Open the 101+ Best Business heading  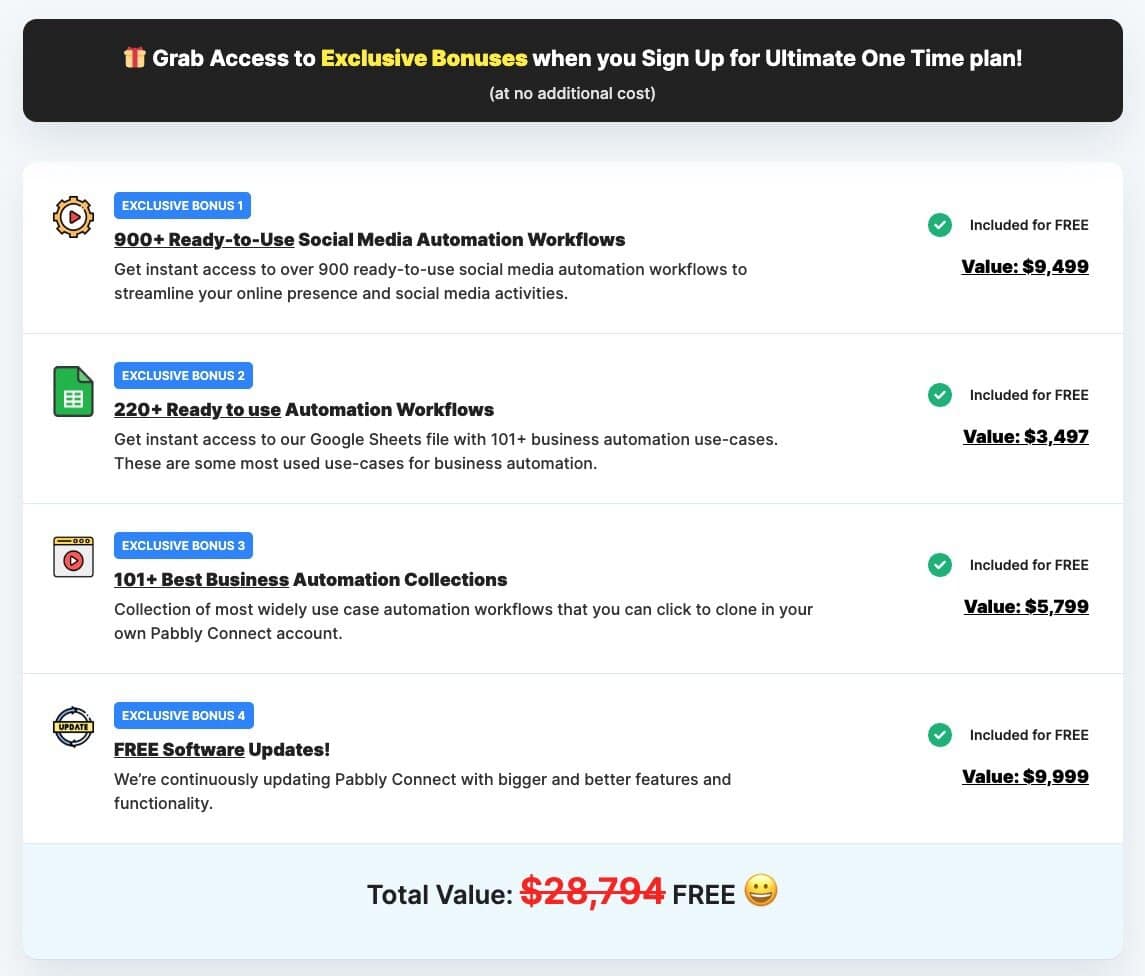(x=310, y=580)
